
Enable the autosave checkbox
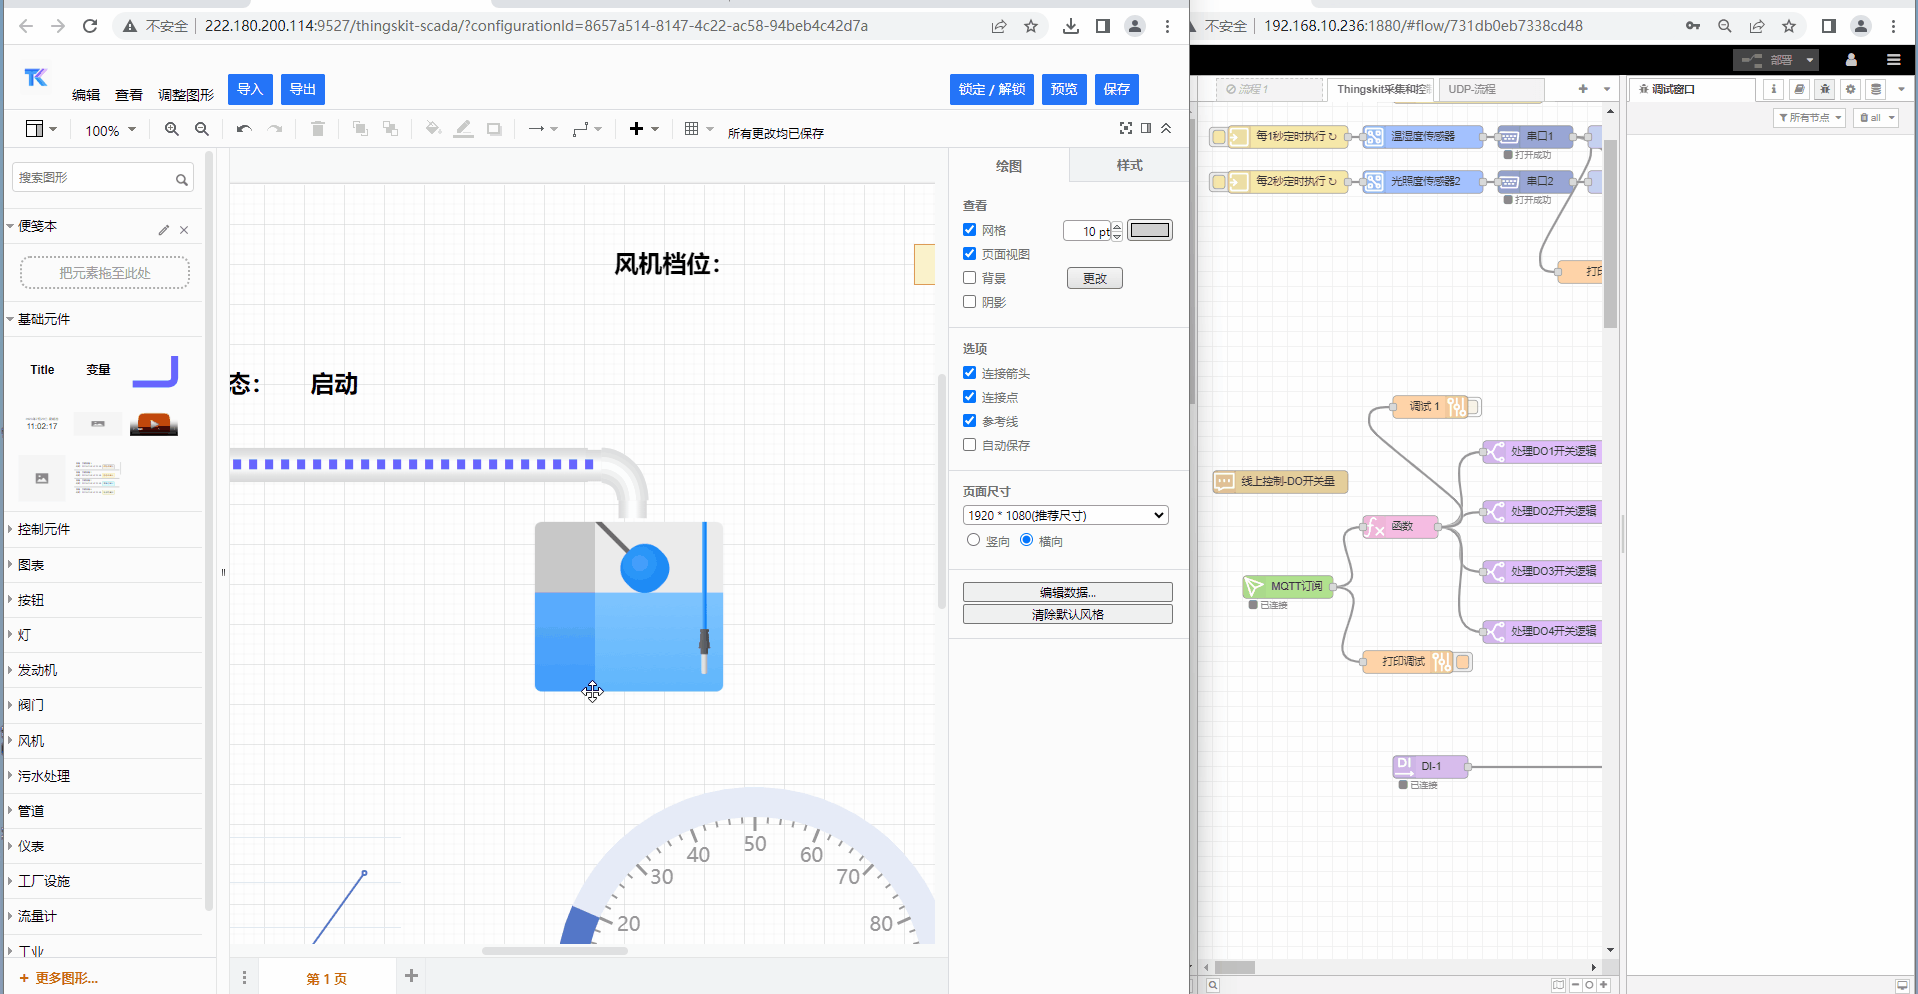tap(969, 445)
